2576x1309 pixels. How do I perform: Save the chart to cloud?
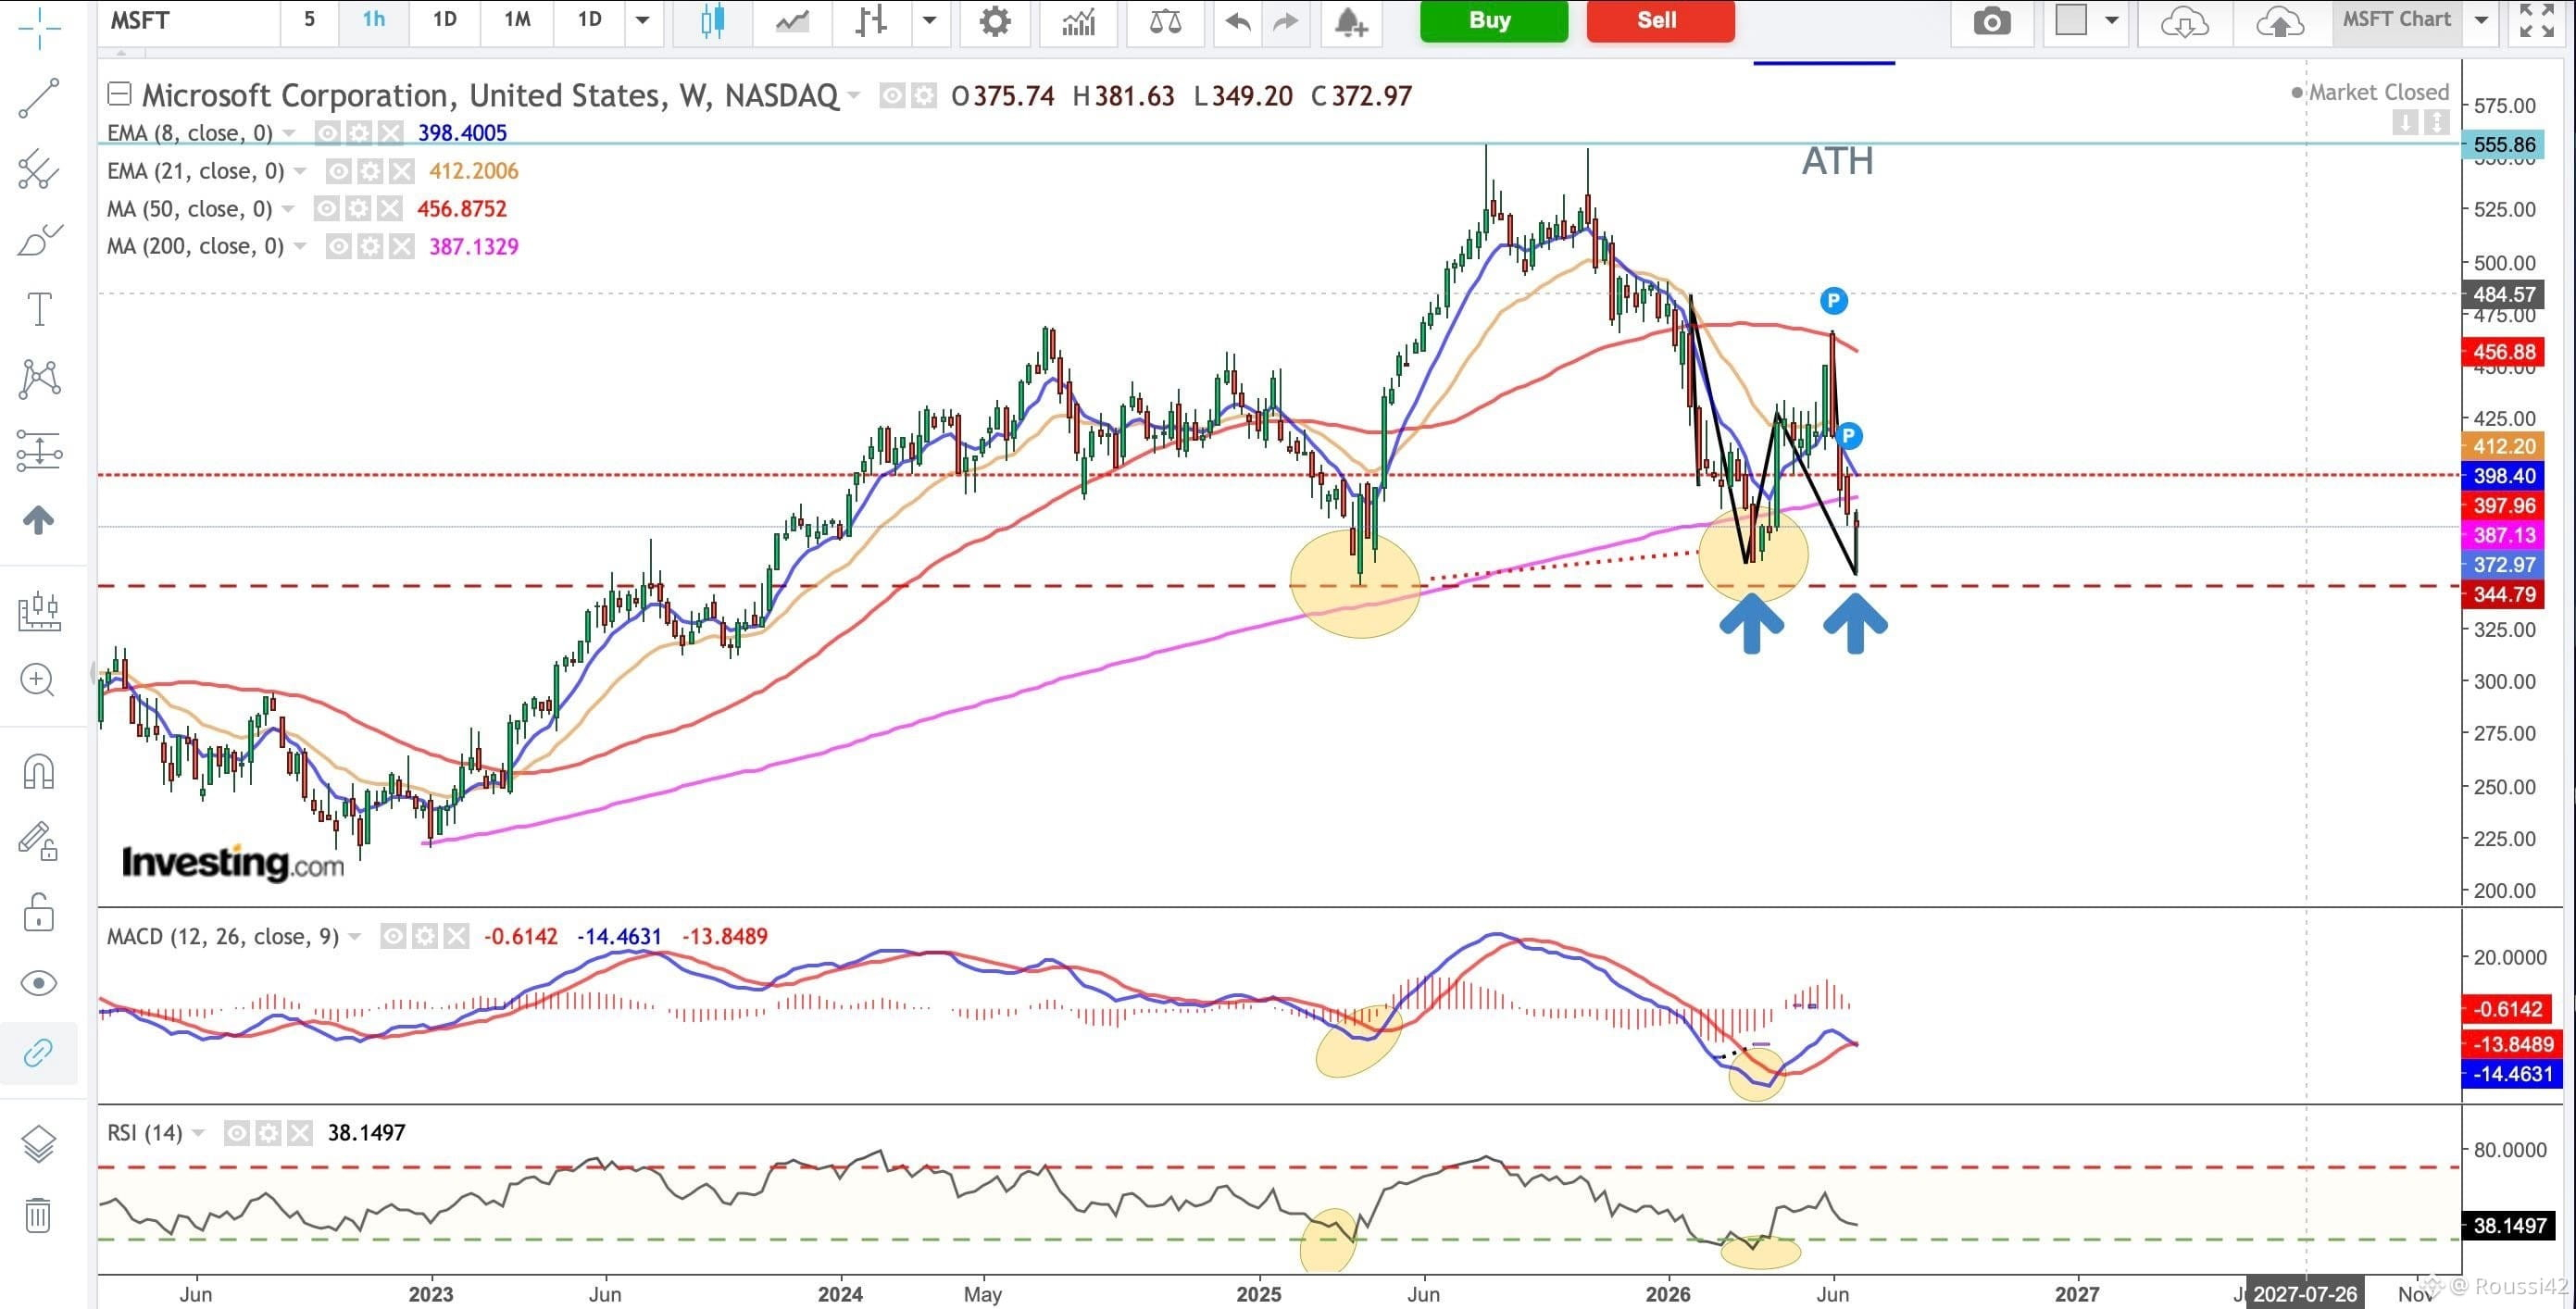pos(2280,20)
